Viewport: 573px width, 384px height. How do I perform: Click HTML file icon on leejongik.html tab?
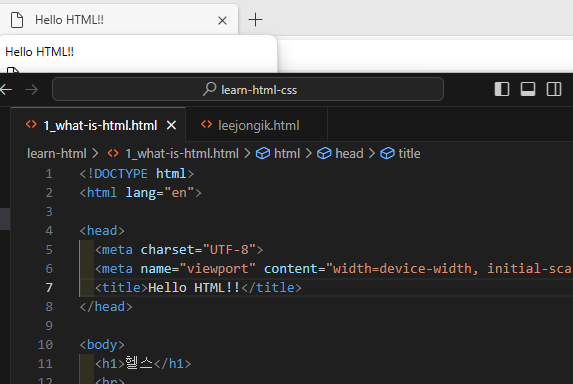click(x=206, y=125)
